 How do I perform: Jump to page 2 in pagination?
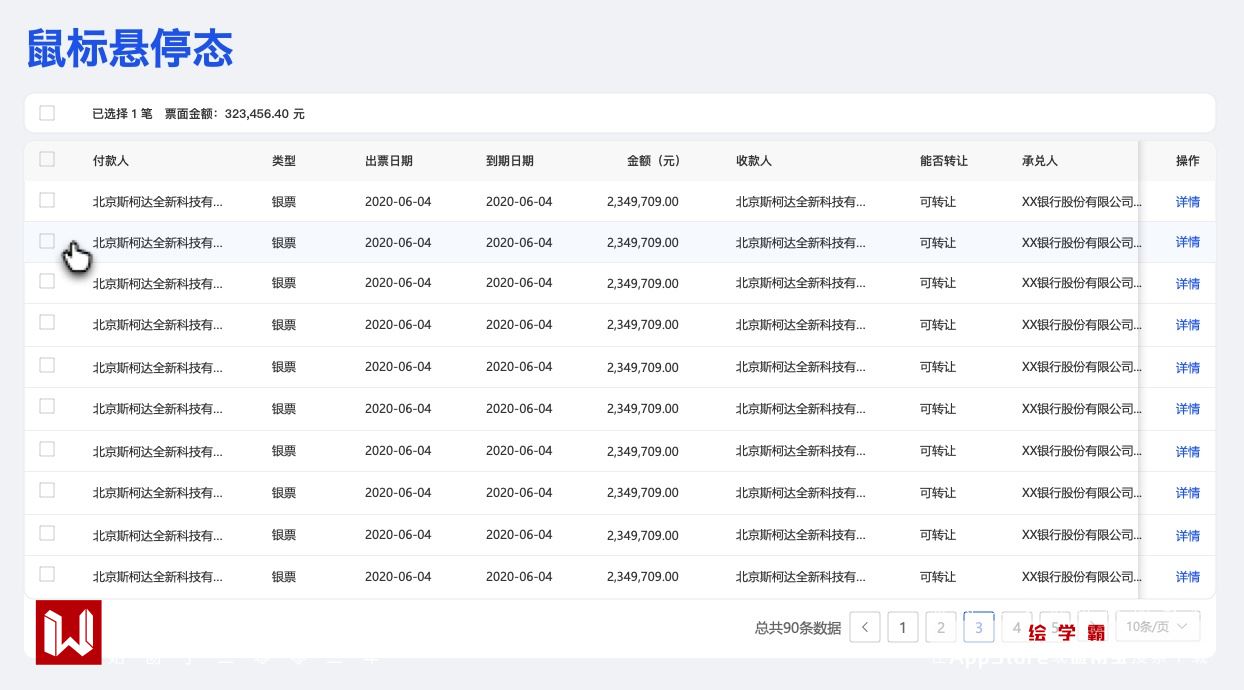941,627
